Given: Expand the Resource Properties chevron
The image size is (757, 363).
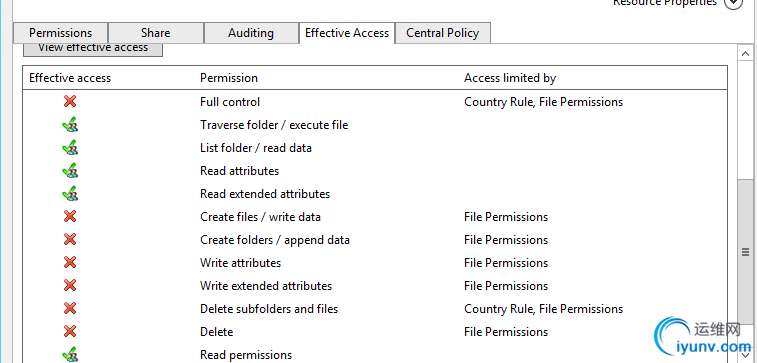Looking at the screenshot, I should coord(733,3).
